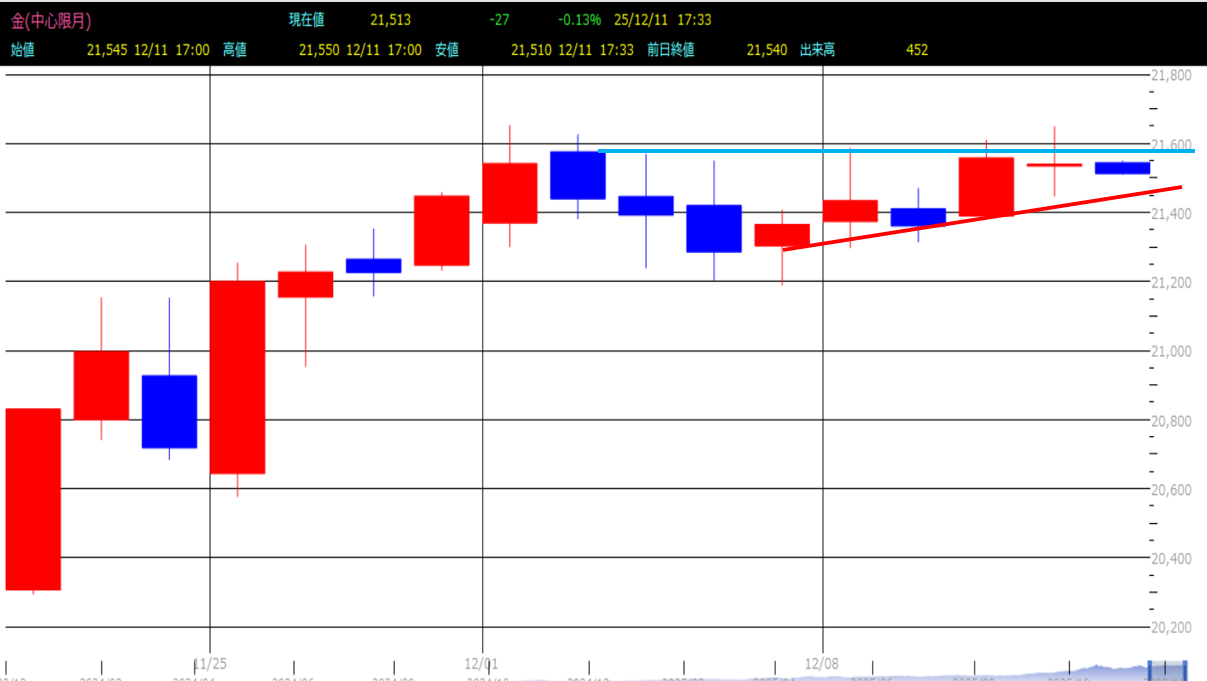Select the blue horizontal resistance line
Image resolution: width=1207 pixels, height=681 pixels.
880,151
